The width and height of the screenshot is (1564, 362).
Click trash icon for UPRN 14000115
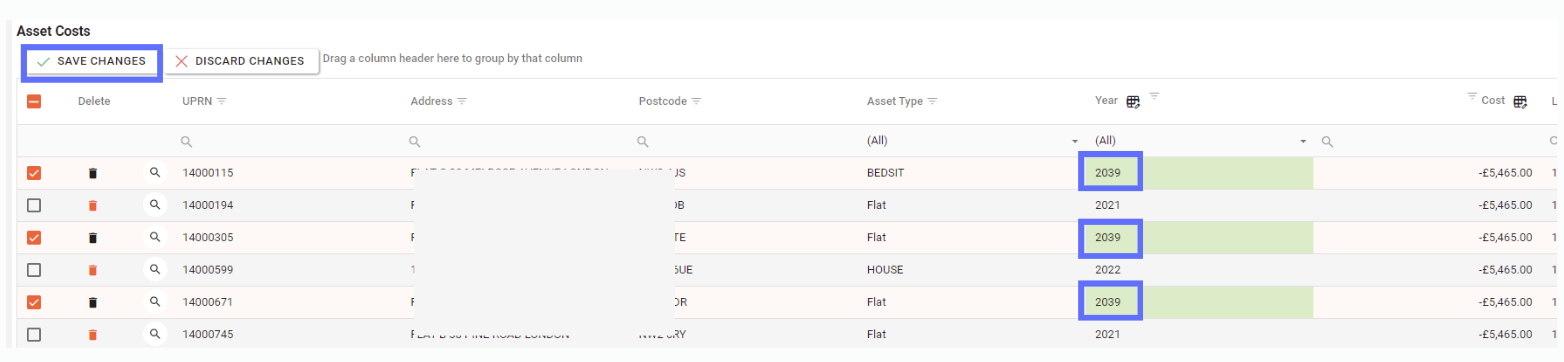point(93,173)
